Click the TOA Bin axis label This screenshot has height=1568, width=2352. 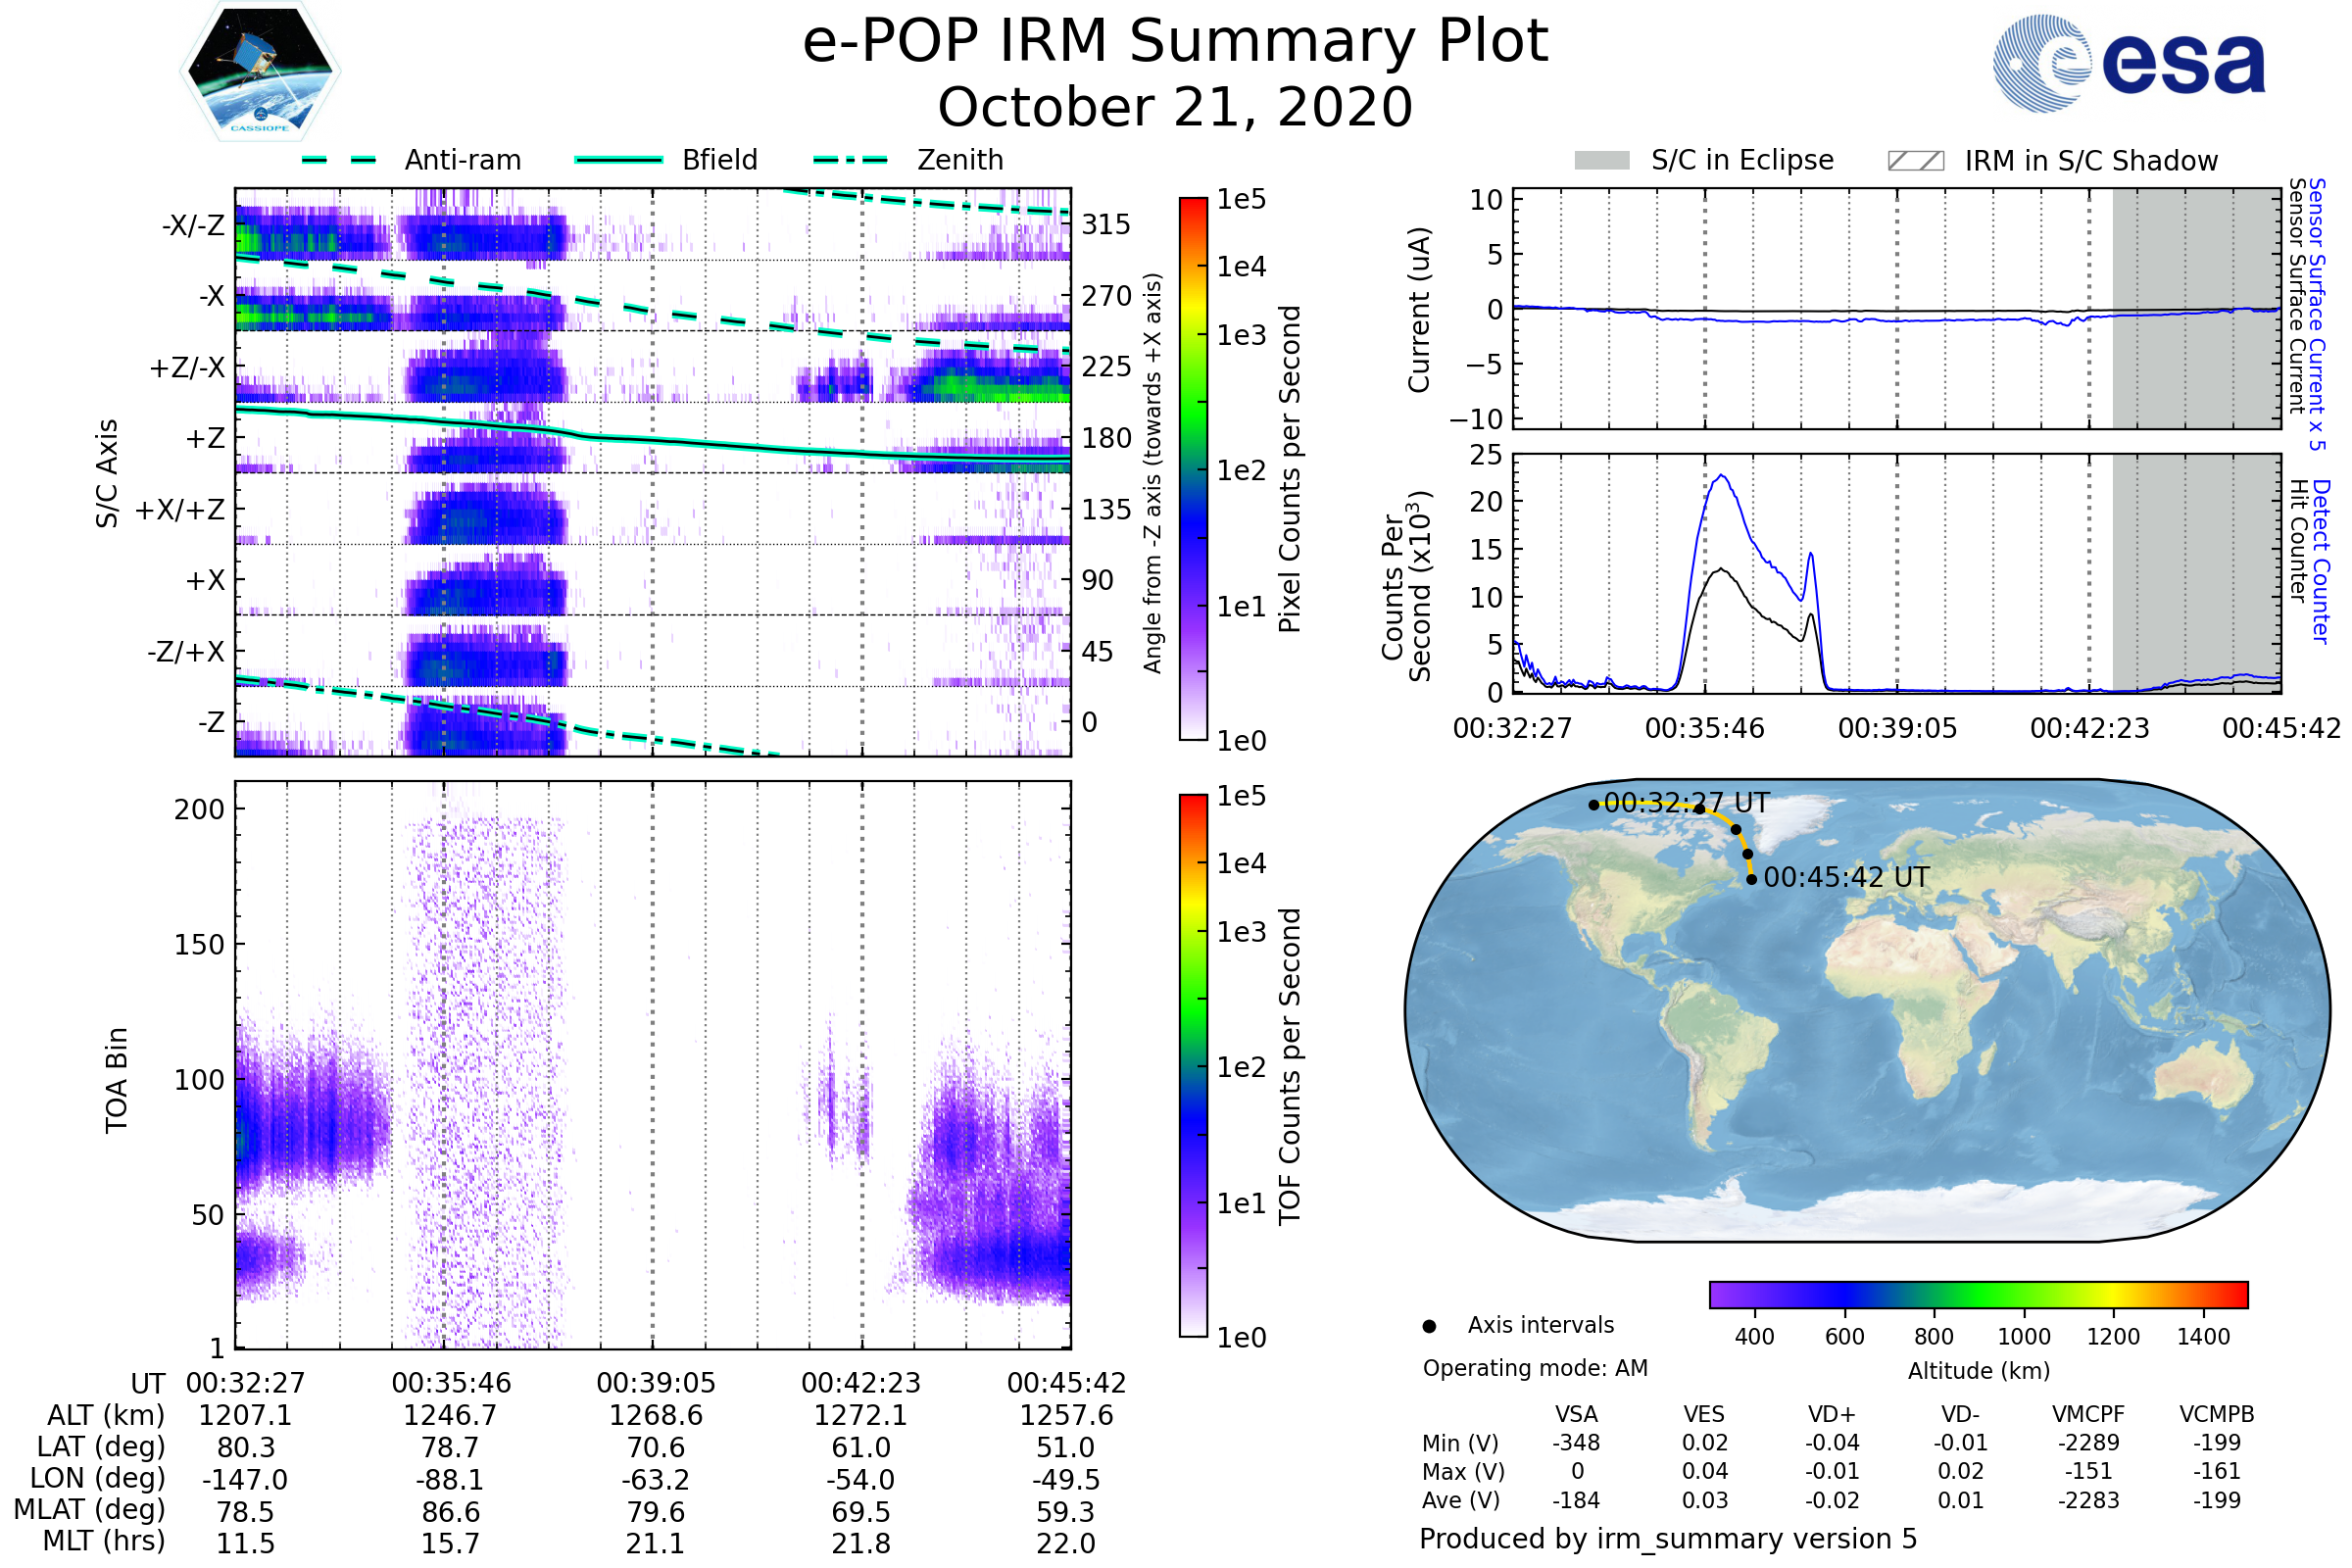tap(116, 1079)
